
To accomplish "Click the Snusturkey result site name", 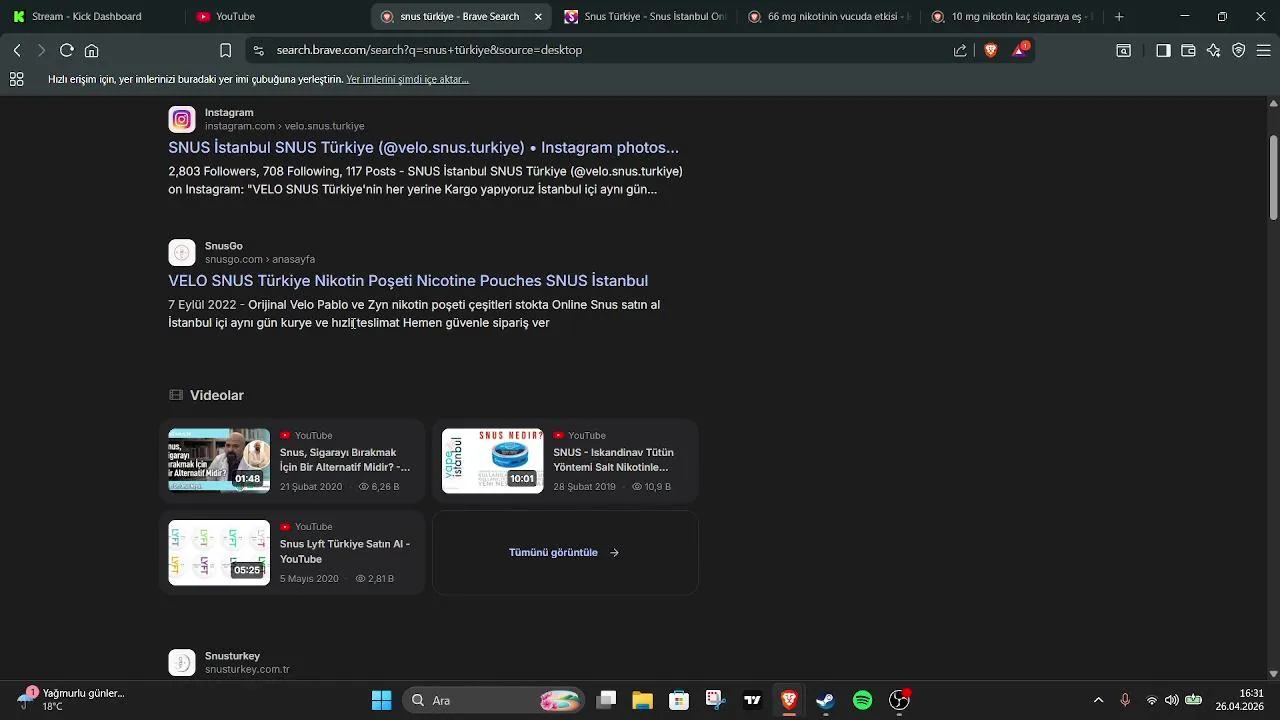I will tap(232, 656).
